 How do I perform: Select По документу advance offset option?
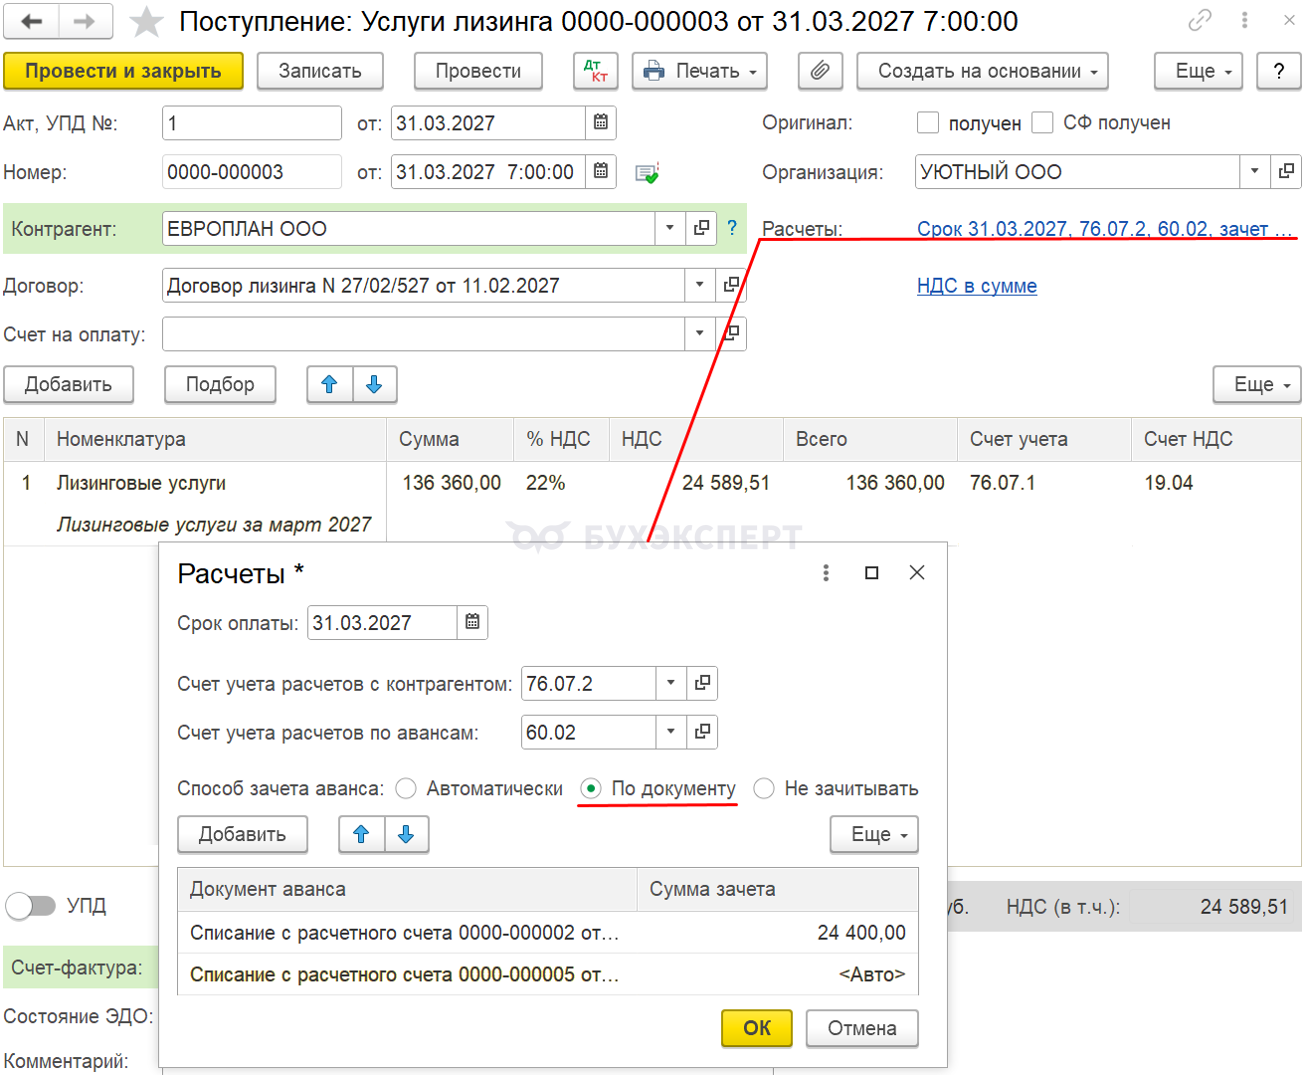click(591, 788)
